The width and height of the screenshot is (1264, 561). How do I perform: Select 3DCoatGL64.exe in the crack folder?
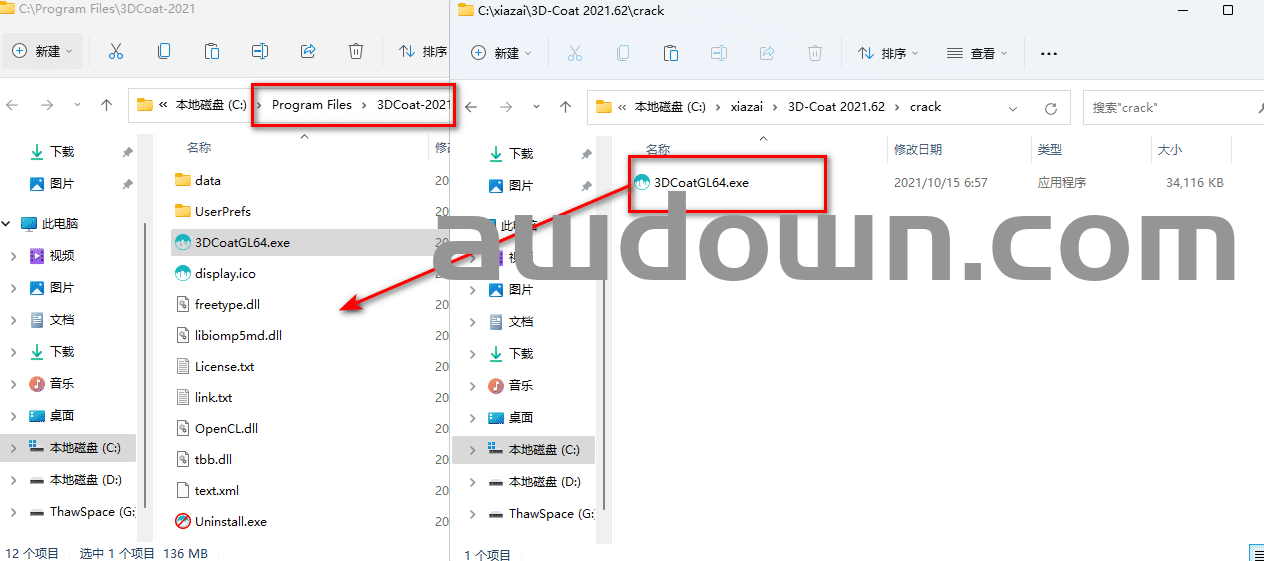click(701, 183)
